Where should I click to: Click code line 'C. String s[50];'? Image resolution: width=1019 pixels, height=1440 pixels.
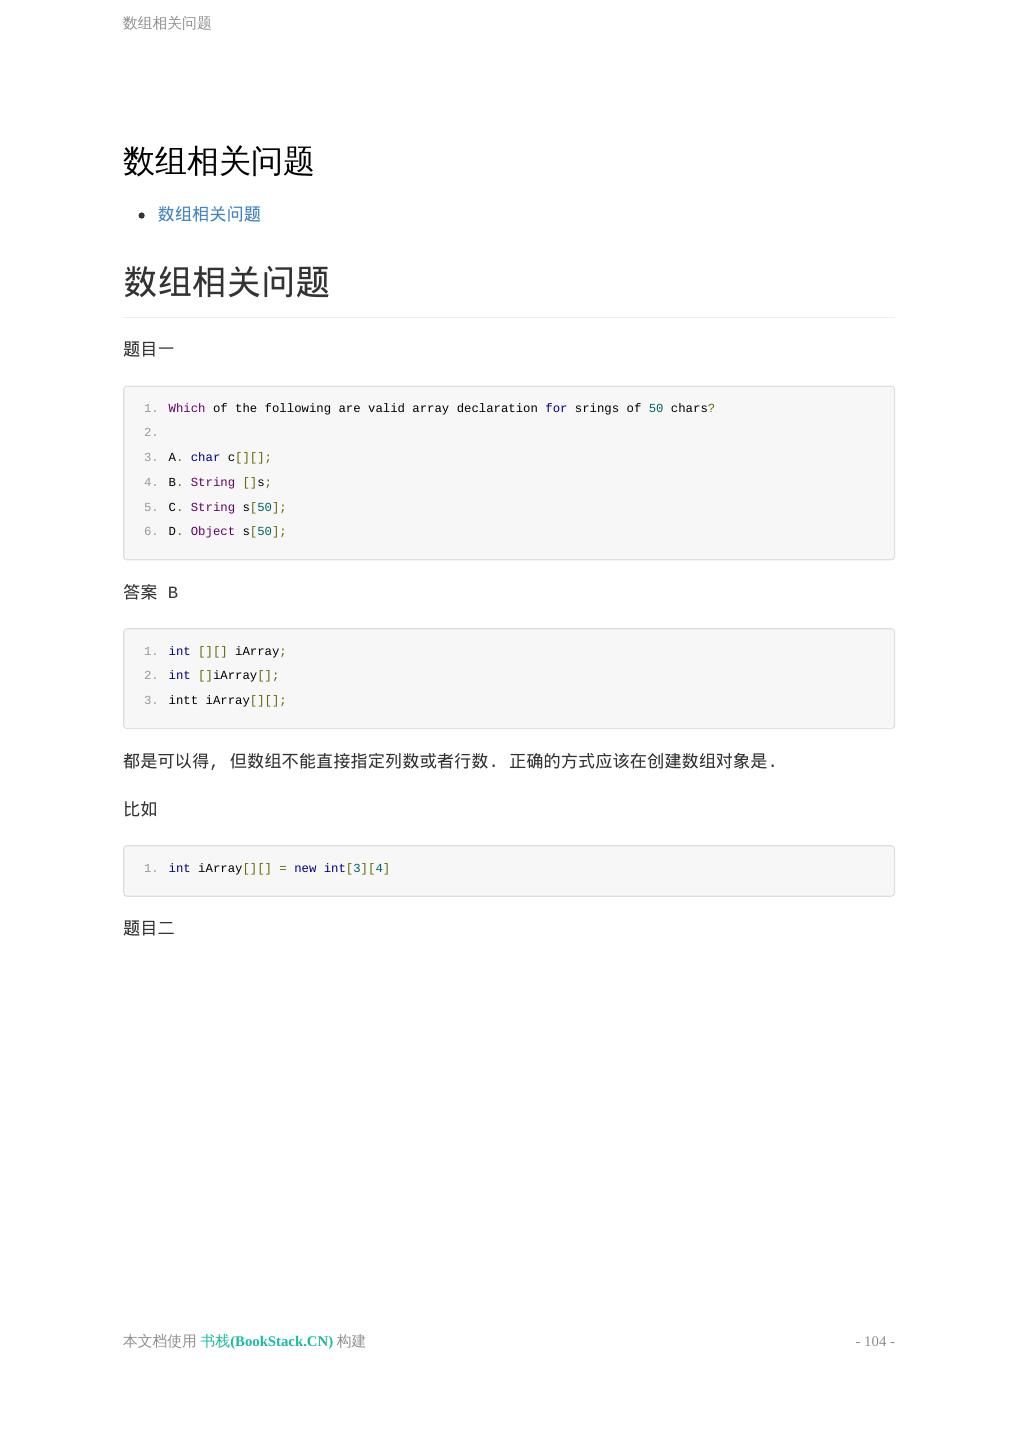[x=227, y=507]
